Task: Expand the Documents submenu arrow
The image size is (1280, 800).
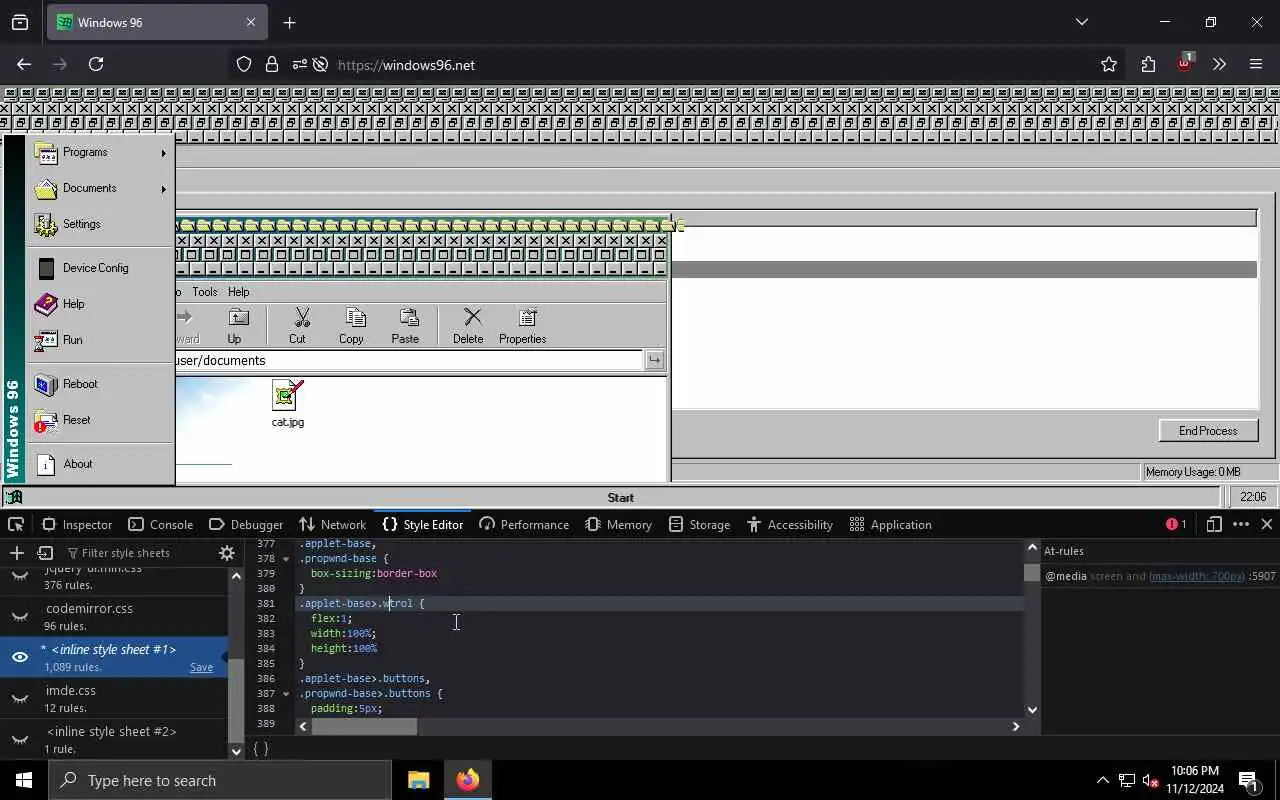Action: (x=163, y=189)
